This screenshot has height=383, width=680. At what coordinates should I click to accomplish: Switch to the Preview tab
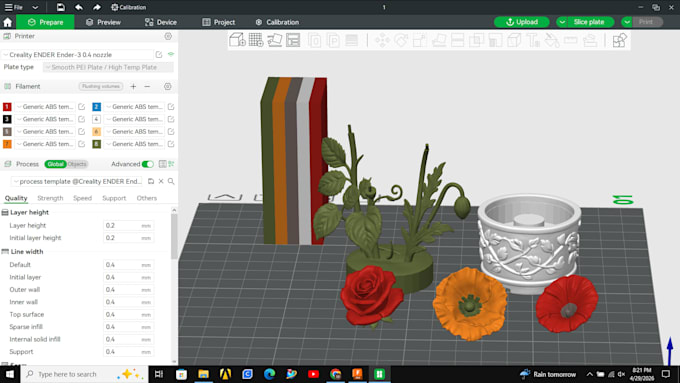click(x=103, y=22)
